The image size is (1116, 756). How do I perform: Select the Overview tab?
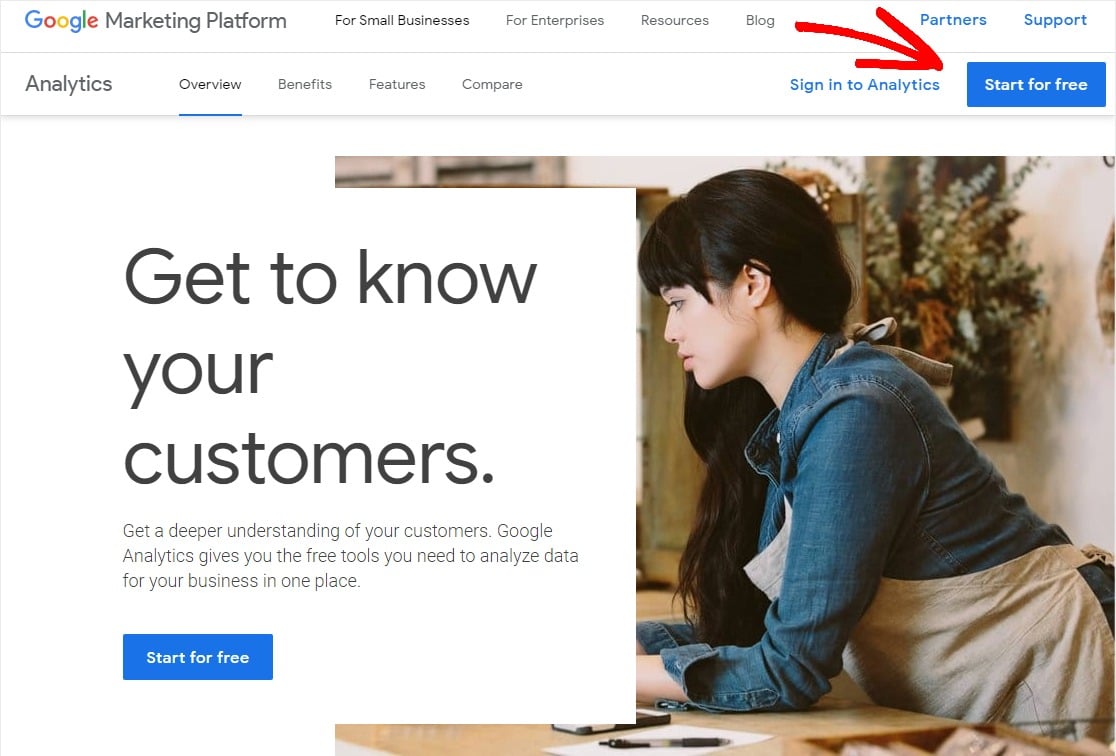tap(210, 84)
